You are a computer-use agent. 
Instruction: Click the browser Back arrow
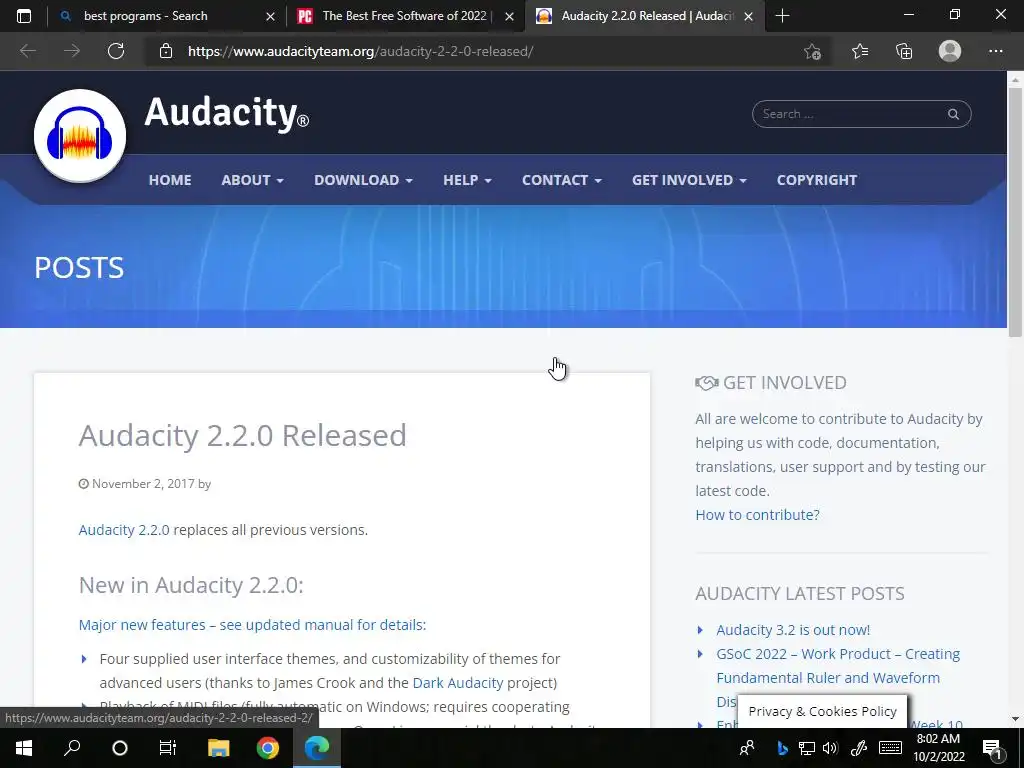click(x=27, y=51)
